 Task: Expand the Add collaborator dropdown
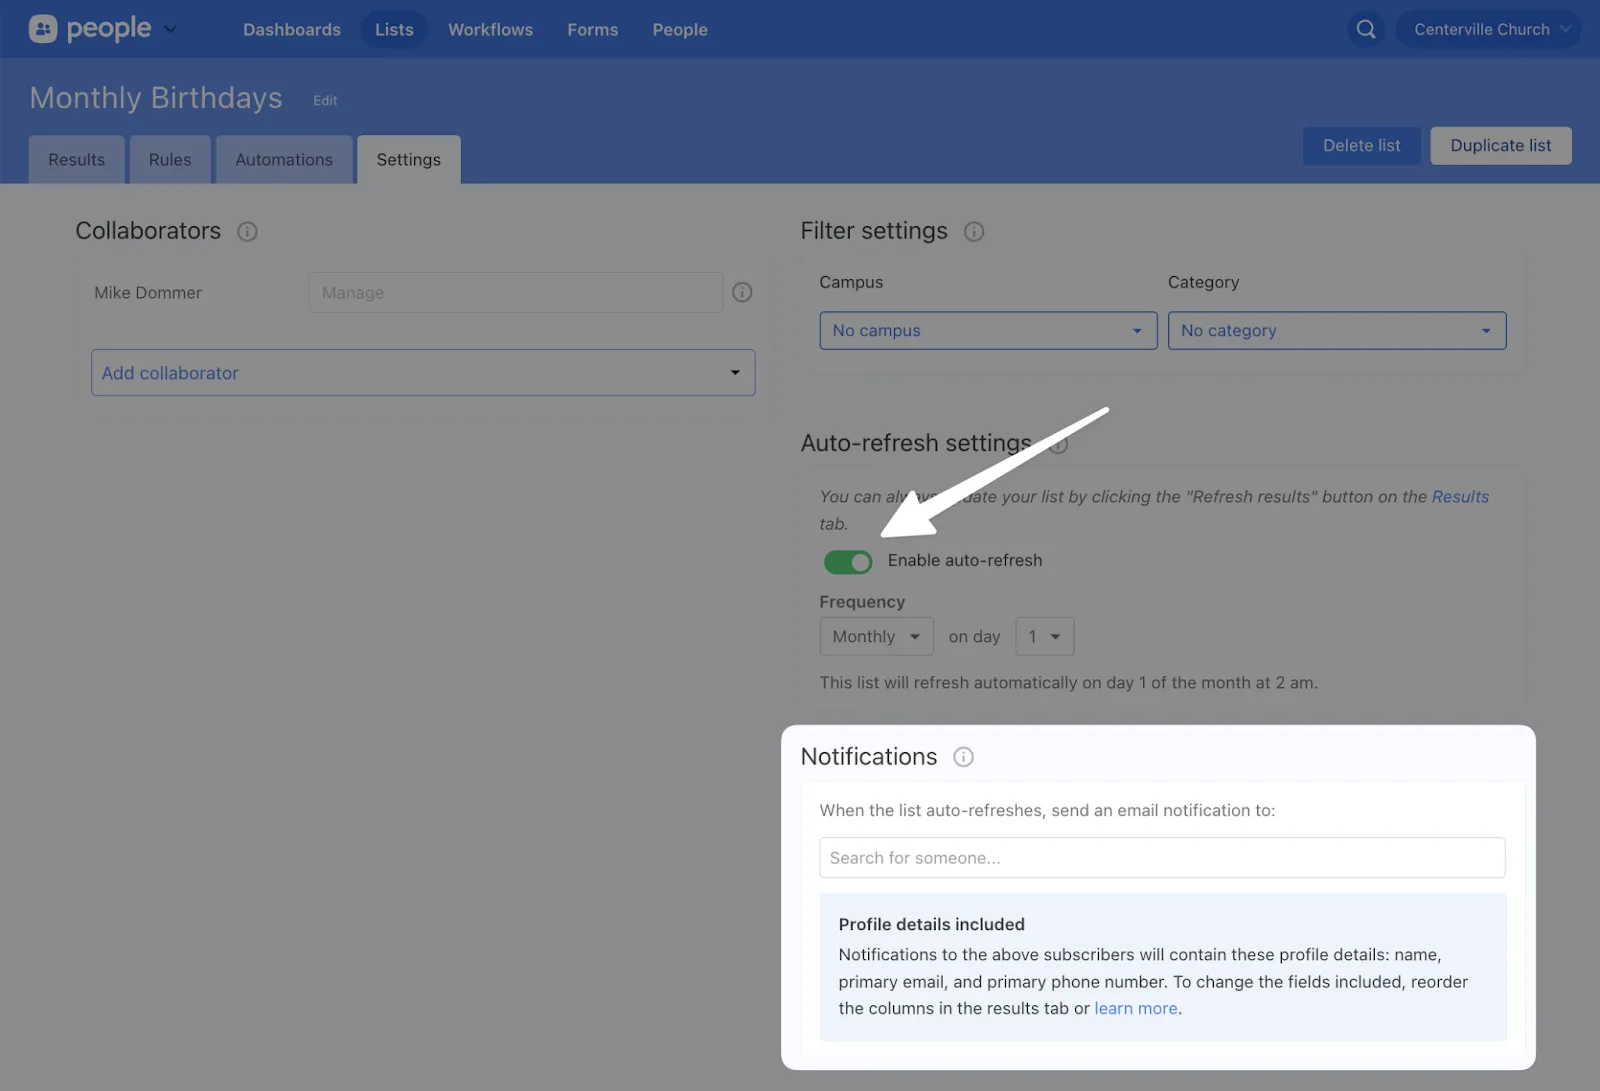[x=423, y=373]
